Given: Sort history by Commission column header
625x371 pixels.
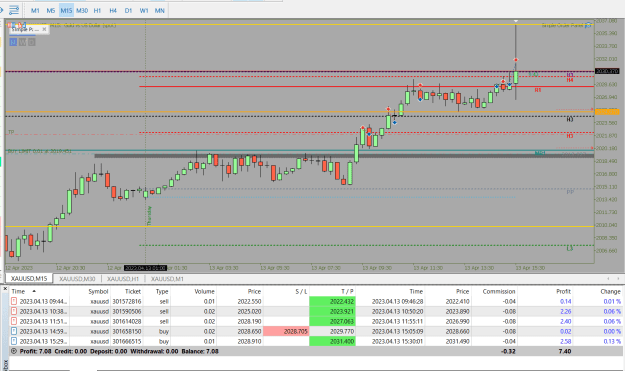Looking at the screenshot, I should click(x=499, y=291).
